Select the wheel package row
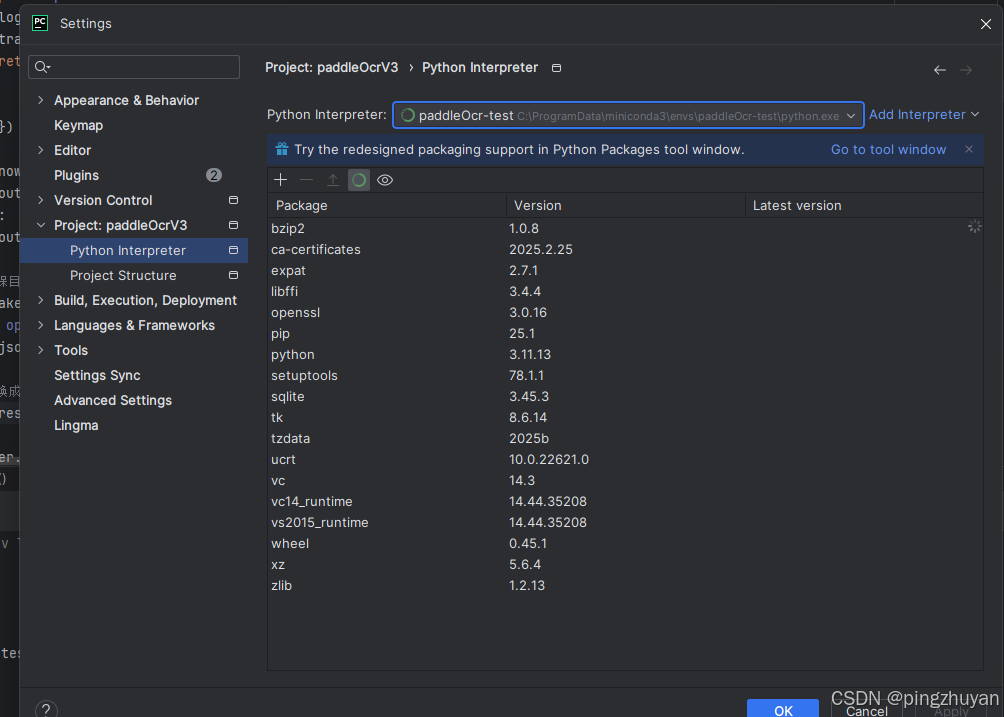Image resolution: width=1004 pixels, height=717 pixels. [625, 544]
